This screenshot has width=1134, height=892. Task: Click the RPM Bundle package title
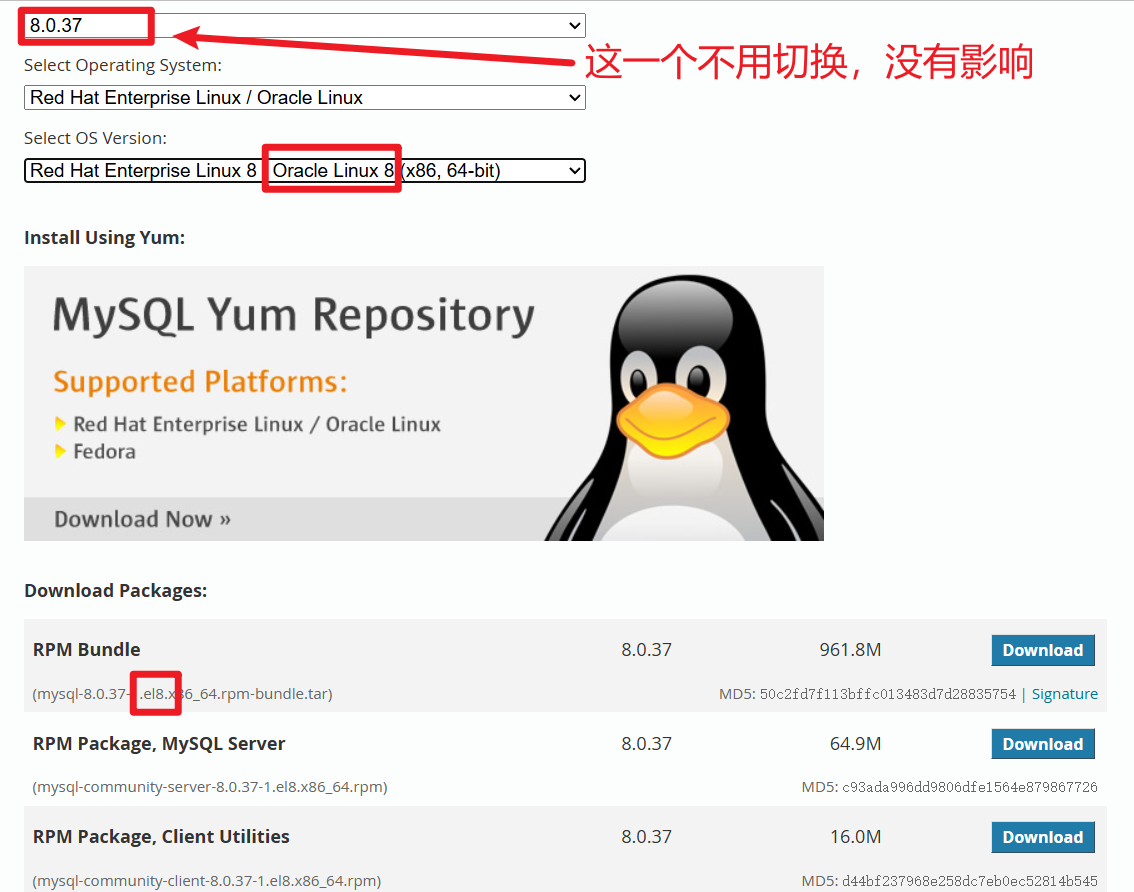tap(87, 650)
